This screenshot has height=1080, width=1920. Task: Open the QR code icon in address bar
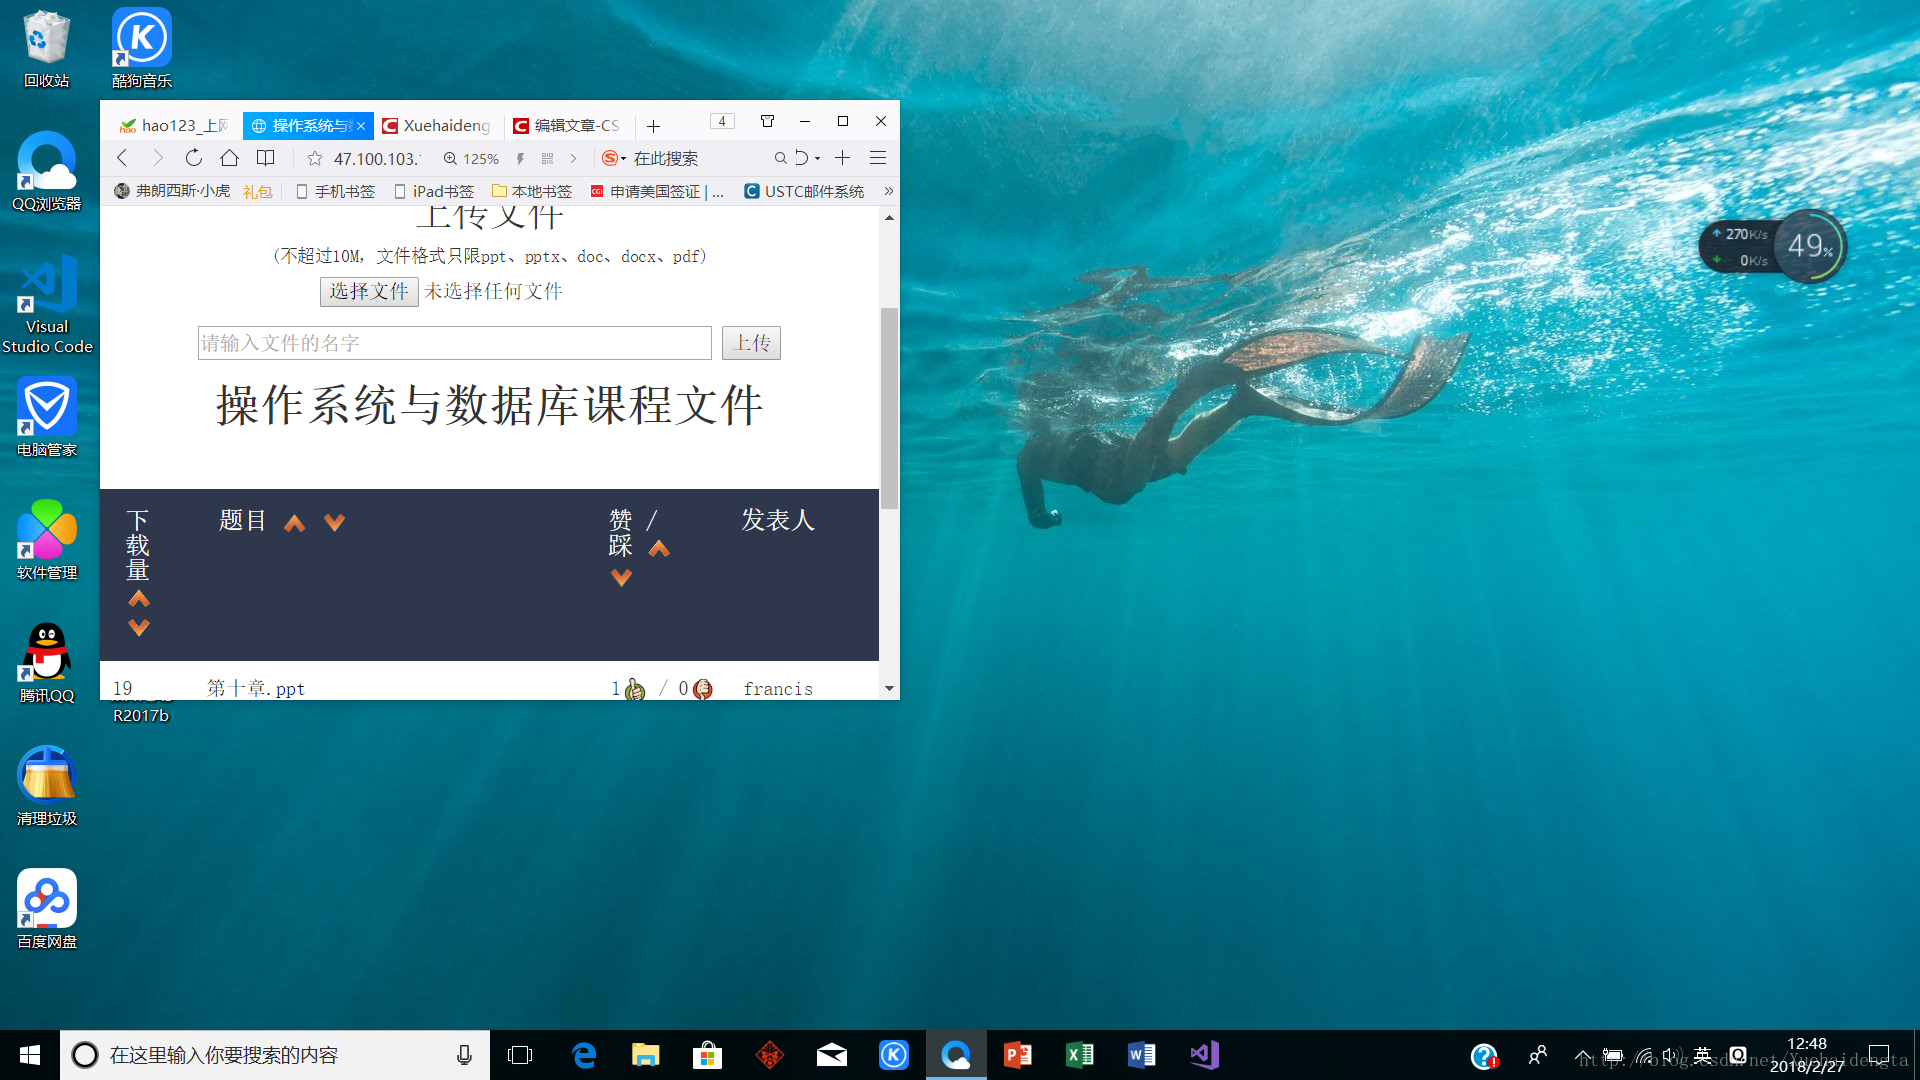coord(547,159)
